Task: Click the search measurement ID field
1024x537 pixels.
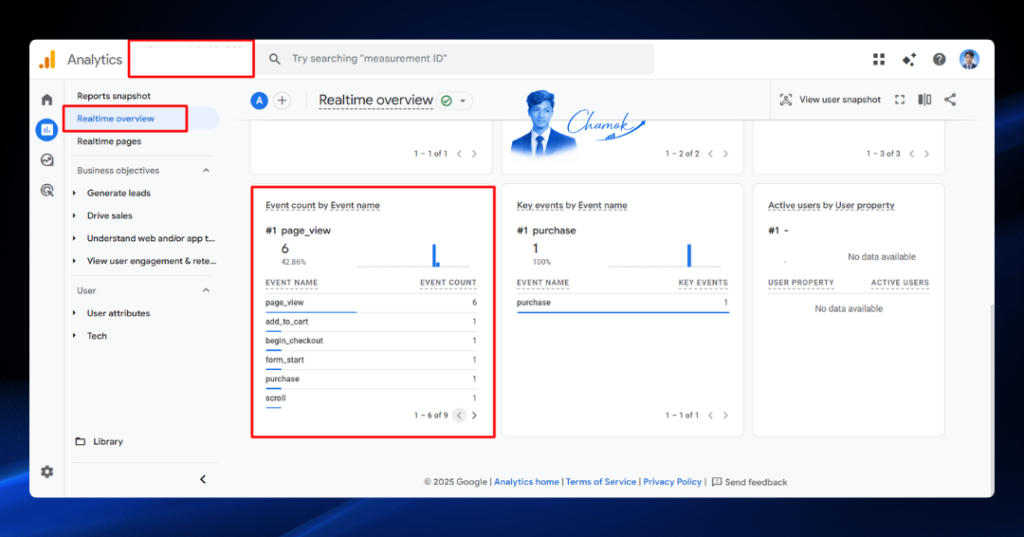Action: pyautogui.click(x=457, y=59)
